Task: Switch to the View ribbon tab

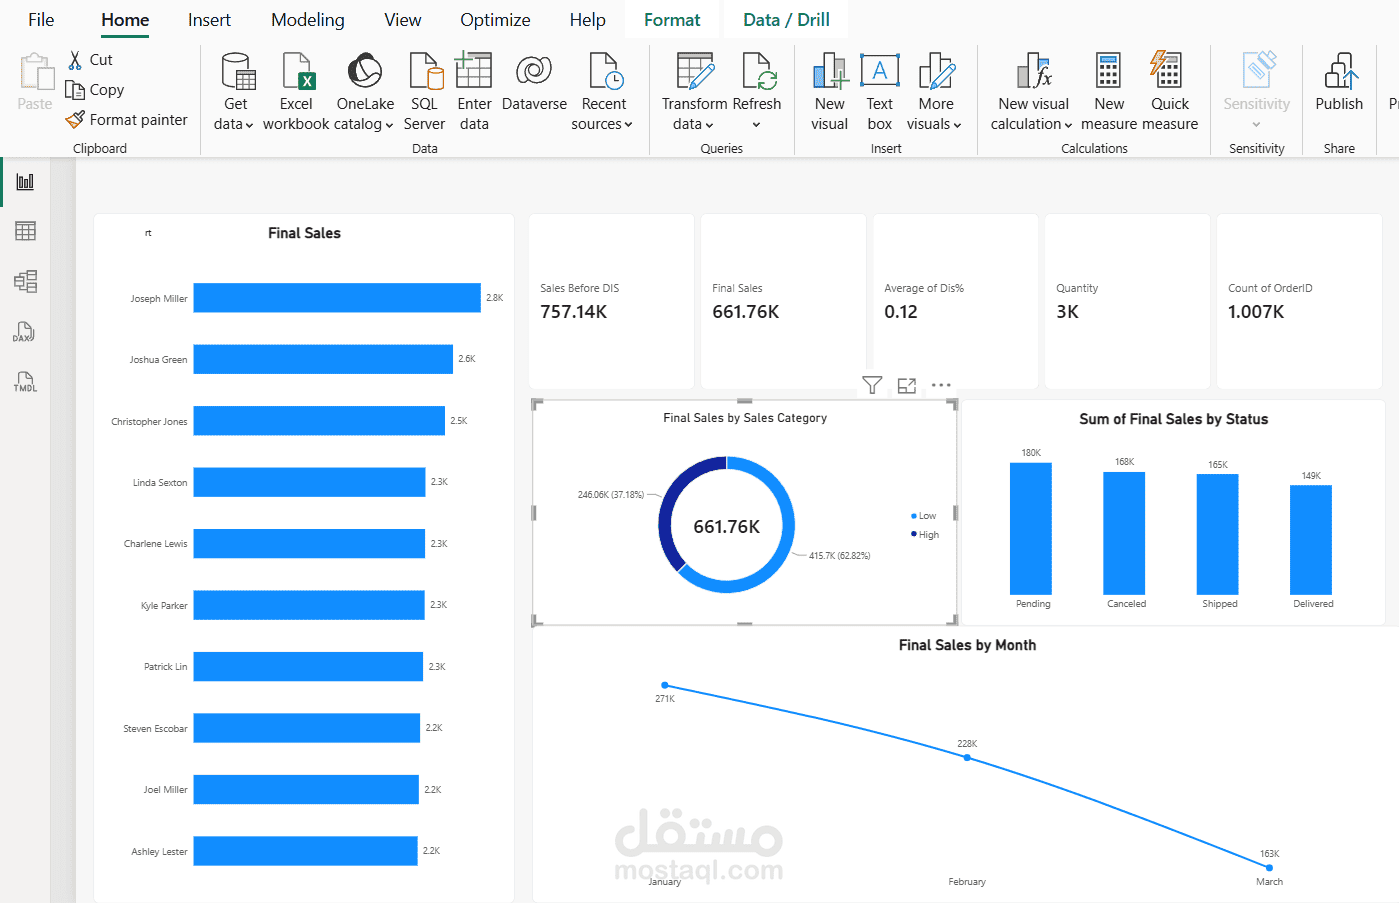Action: [403, 20]
